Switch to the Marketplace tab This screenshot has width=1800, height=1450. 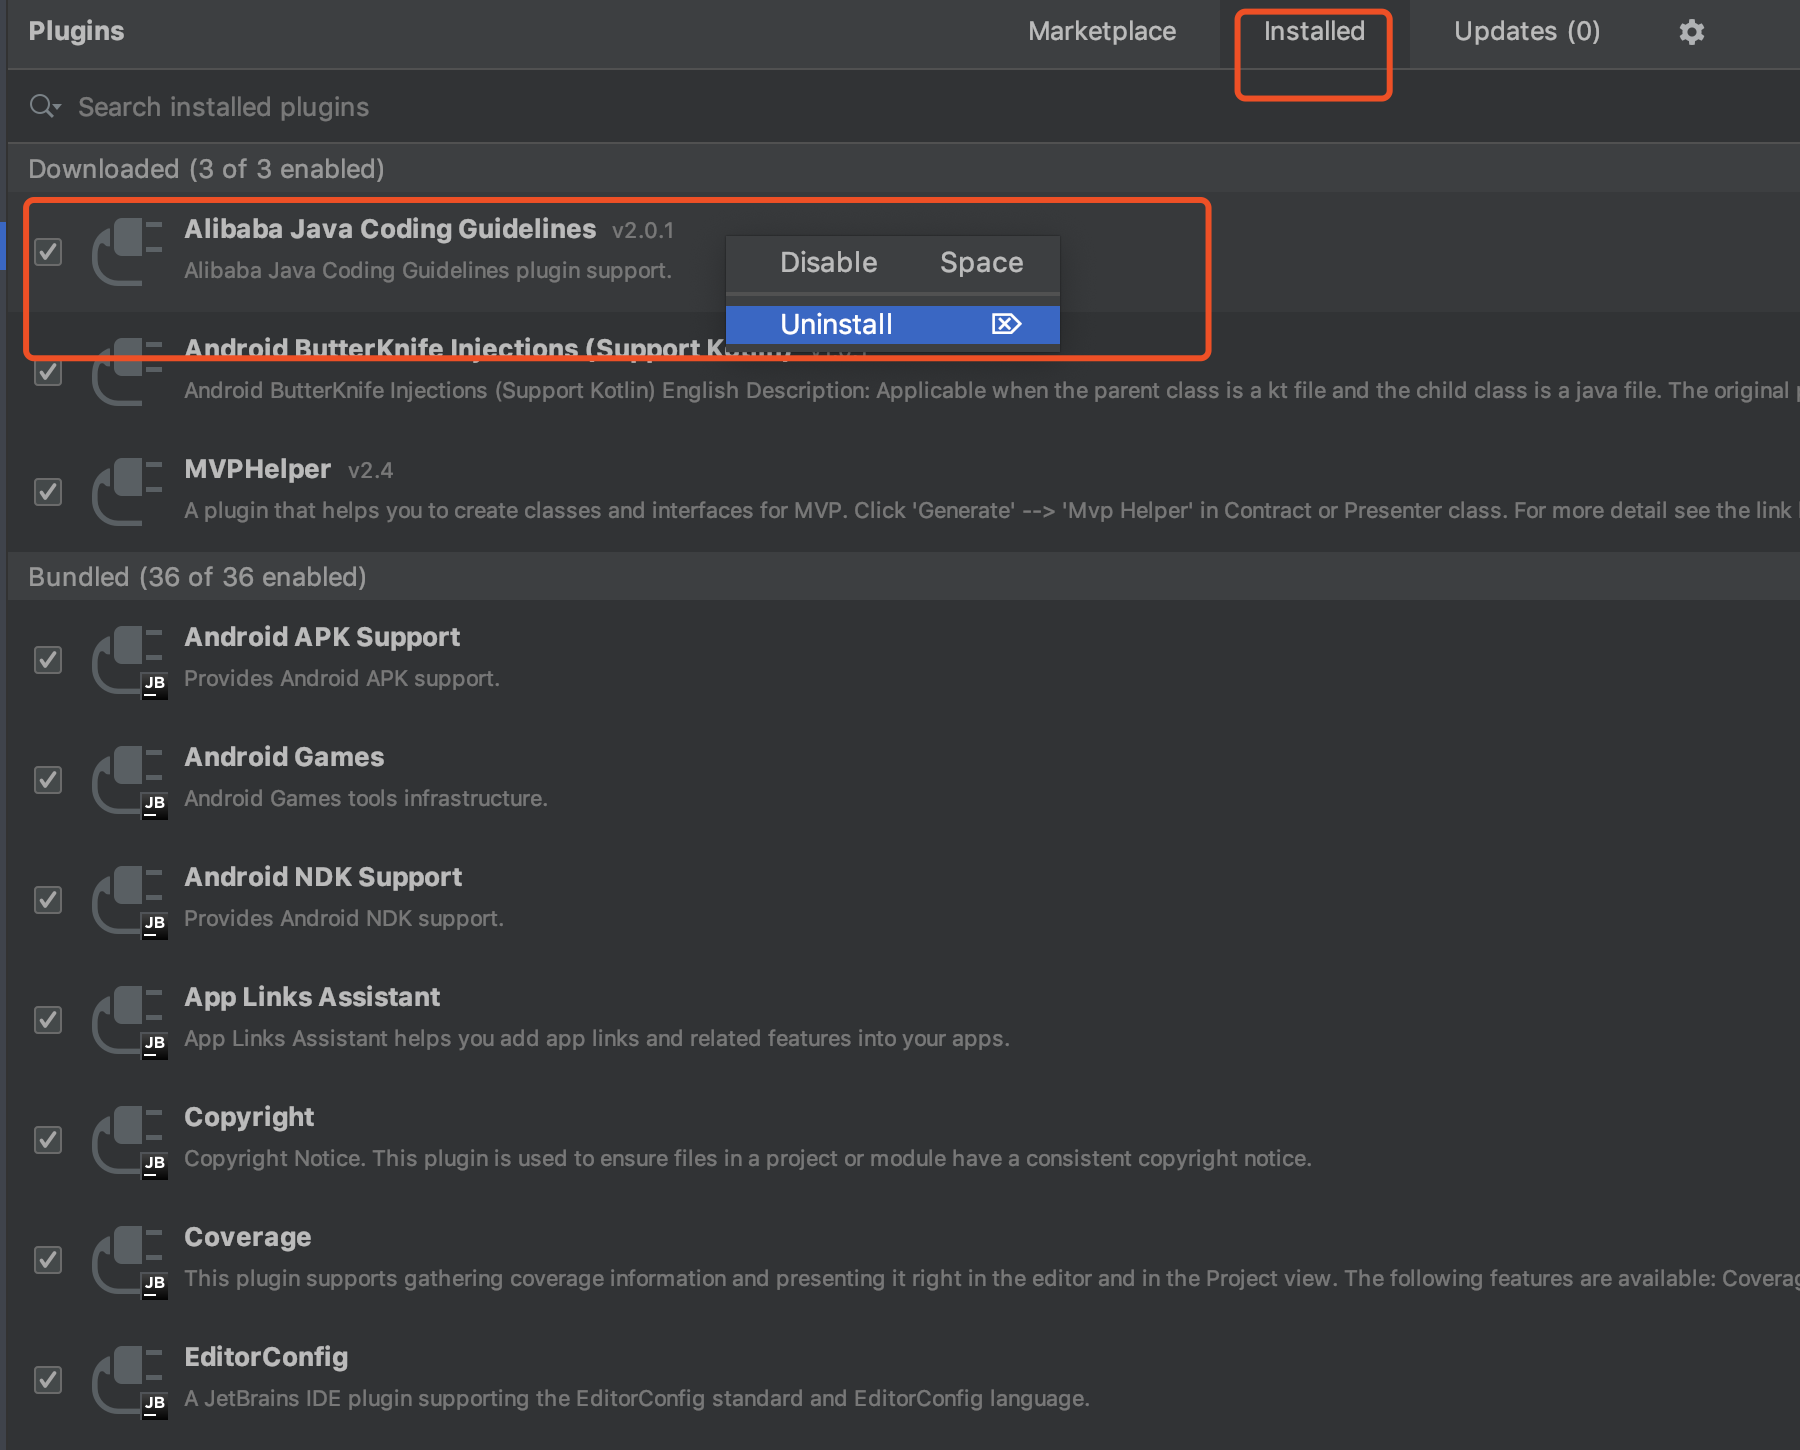[1101, 31]
